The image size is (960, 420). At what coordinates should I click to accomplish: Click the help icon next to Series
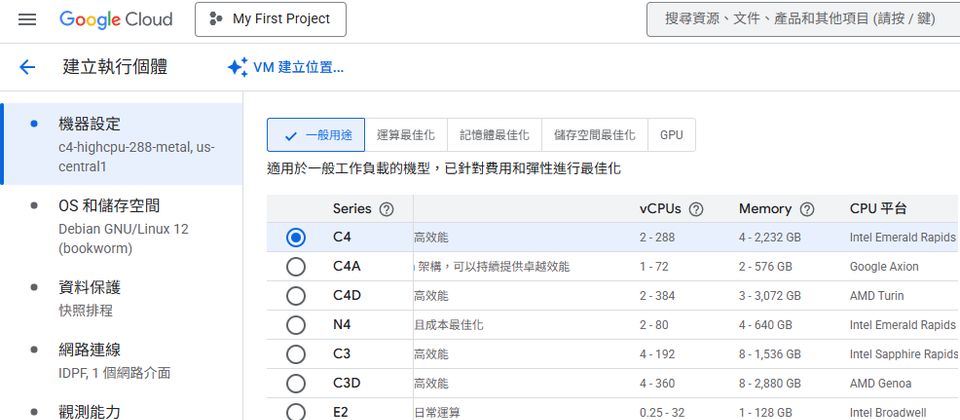pos(387,209)
